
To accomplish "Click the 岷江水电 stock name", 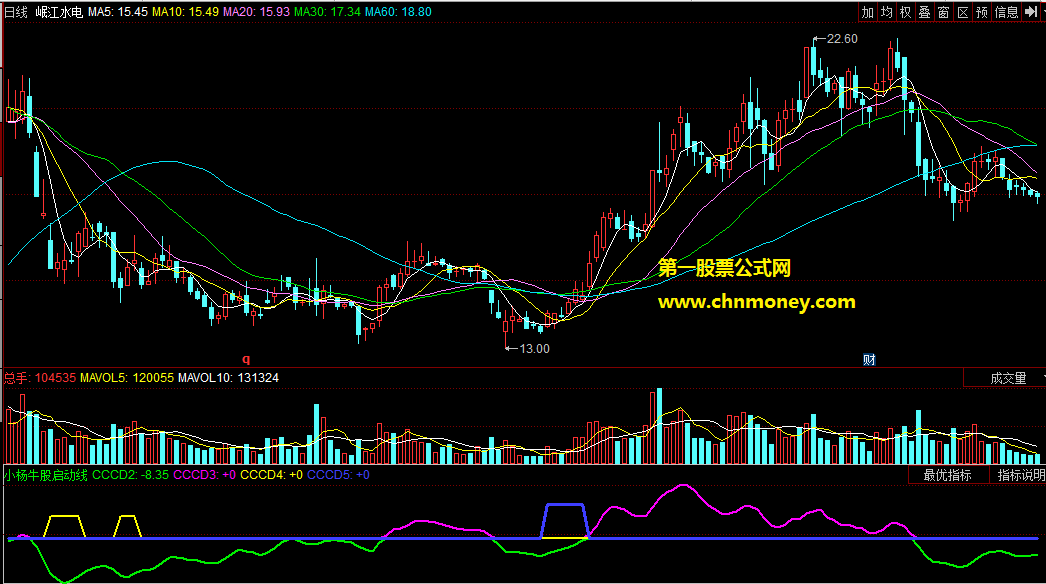I will [59, 12].
